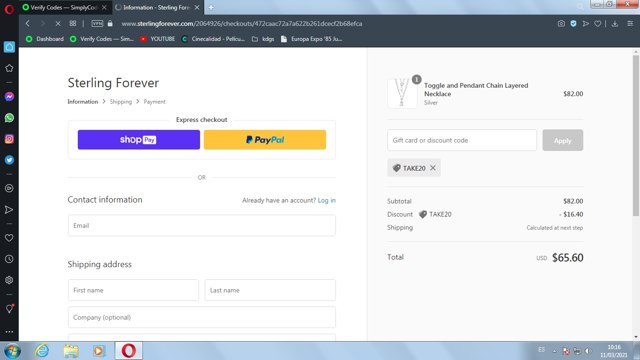Take a snapshot with the camera icon
This screenshot has width=640, height=360.
click(561, 24)
